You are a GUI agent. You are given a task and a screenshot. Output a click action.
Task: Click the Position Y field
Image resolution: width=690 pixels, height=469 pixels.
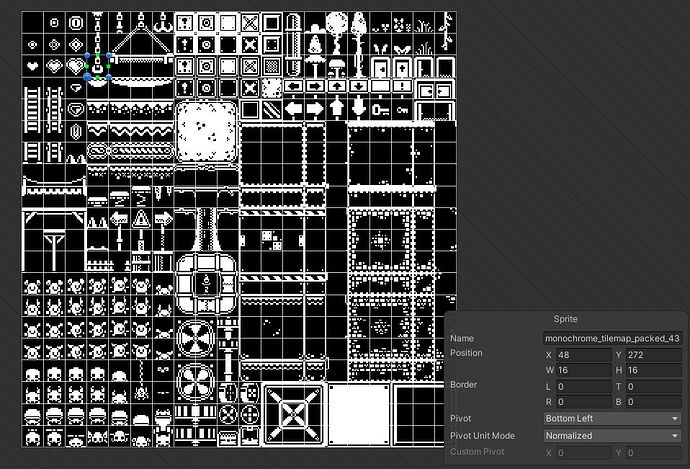click(654, 355)
